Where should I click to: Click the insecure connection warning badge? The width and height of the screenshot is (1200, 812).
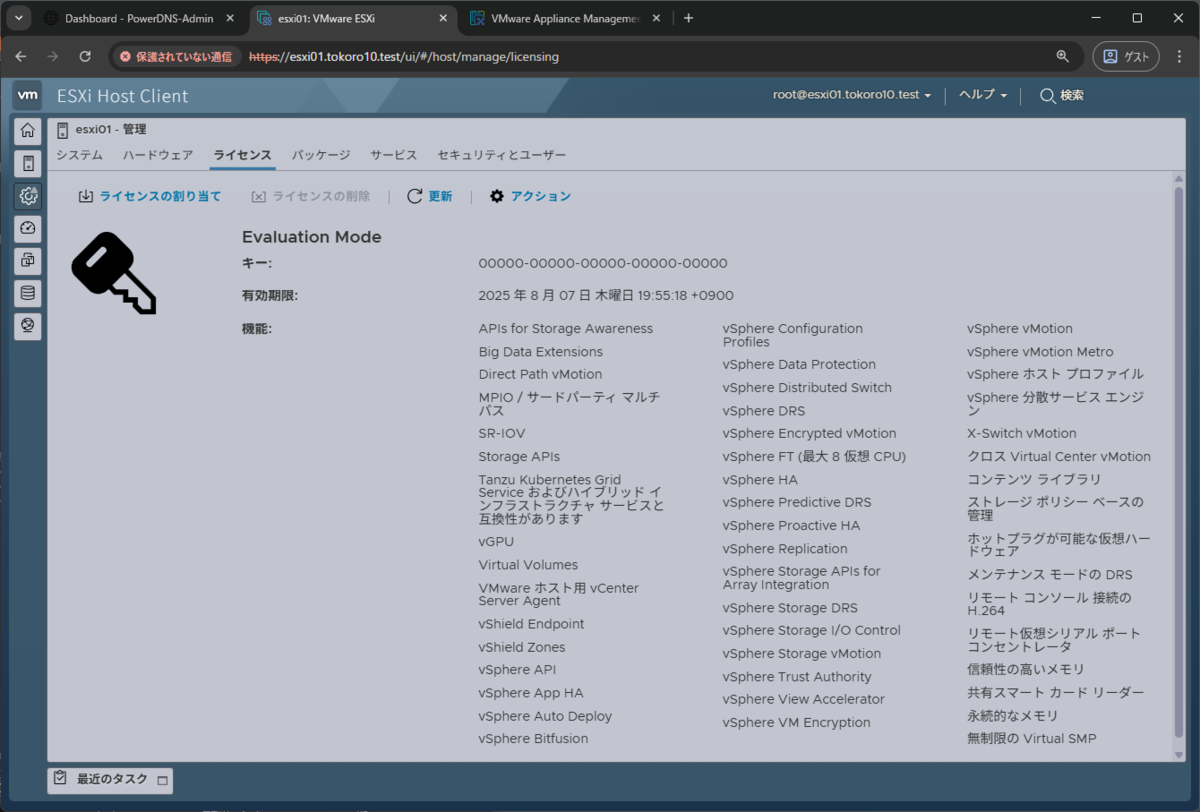click(175, 57)
